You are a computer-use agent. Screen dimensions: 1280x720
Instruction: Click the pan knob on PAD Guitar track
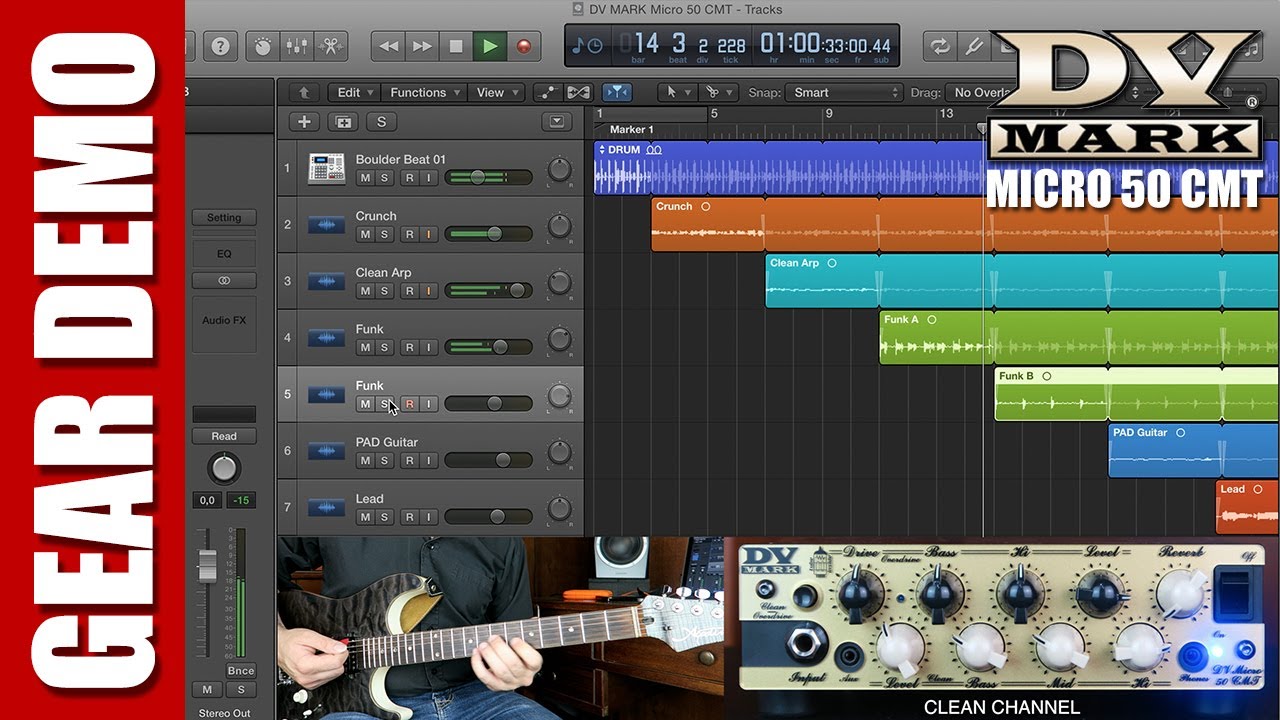click(560, 451)
